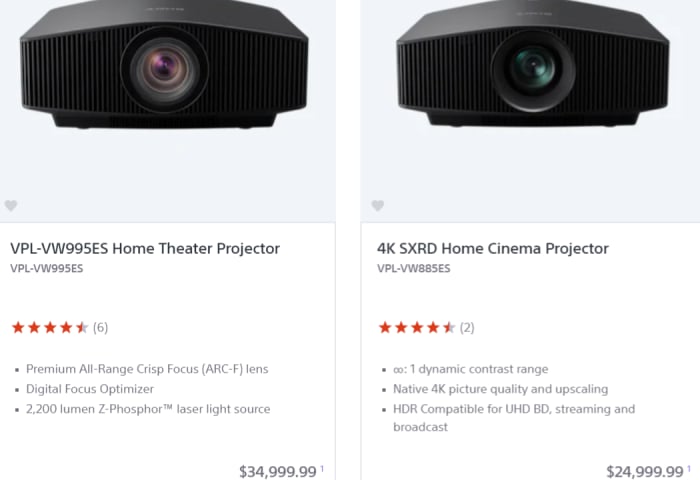Favorite the VPL-VW995ES projector with heart icon
700x480 pixels.
pos(11,205)
